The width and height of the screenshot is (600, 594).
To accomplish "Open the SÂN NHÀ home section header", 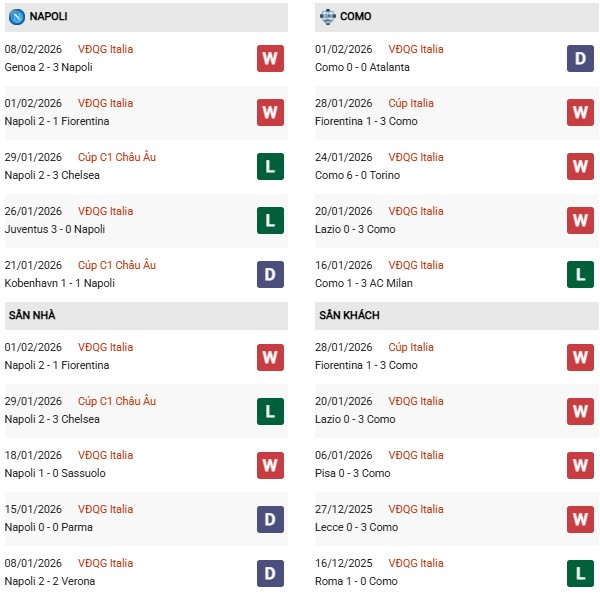I will tap(32, 315).
